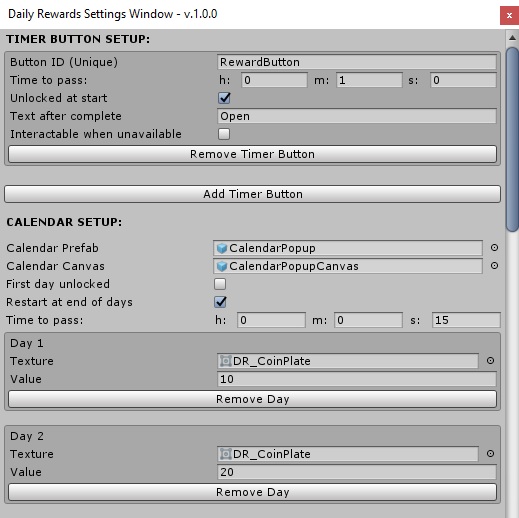
Task: Click the scrollbar up arrow
Action: click(512, 38)
